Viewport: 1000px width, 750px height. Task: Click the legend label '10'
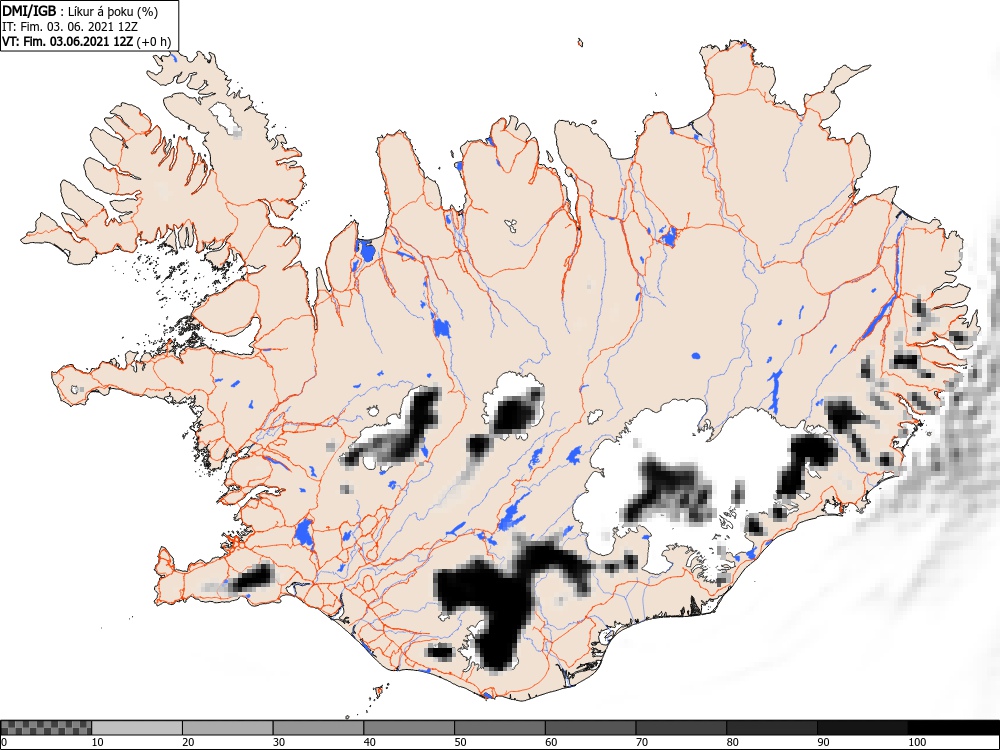98,742
